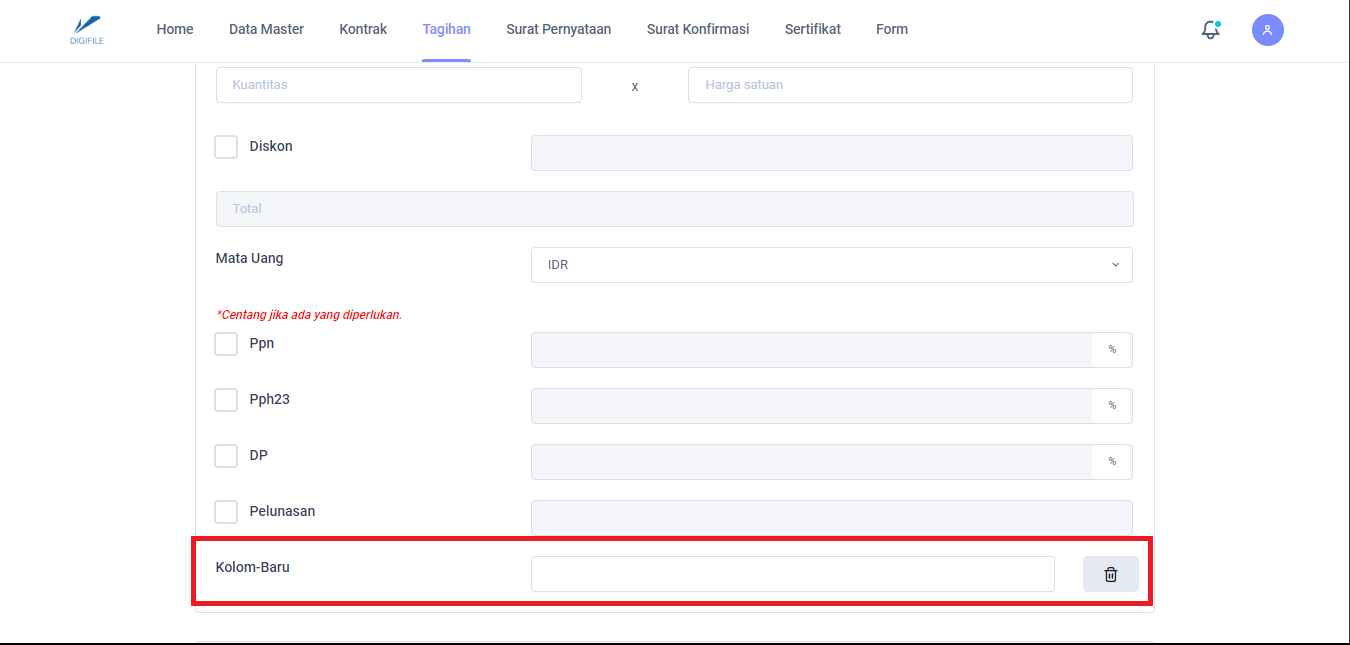Open the notification bell
Image resolution: width=1350 pixels, height=645 pixels.
tap(1210, 30)
